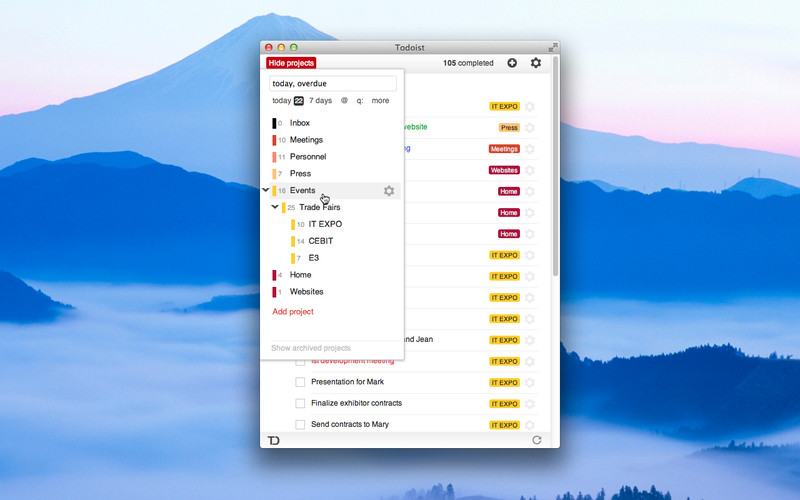Open the gear menu for the Events project
Viewport: 800px width, 500px height.
point(389,191)
